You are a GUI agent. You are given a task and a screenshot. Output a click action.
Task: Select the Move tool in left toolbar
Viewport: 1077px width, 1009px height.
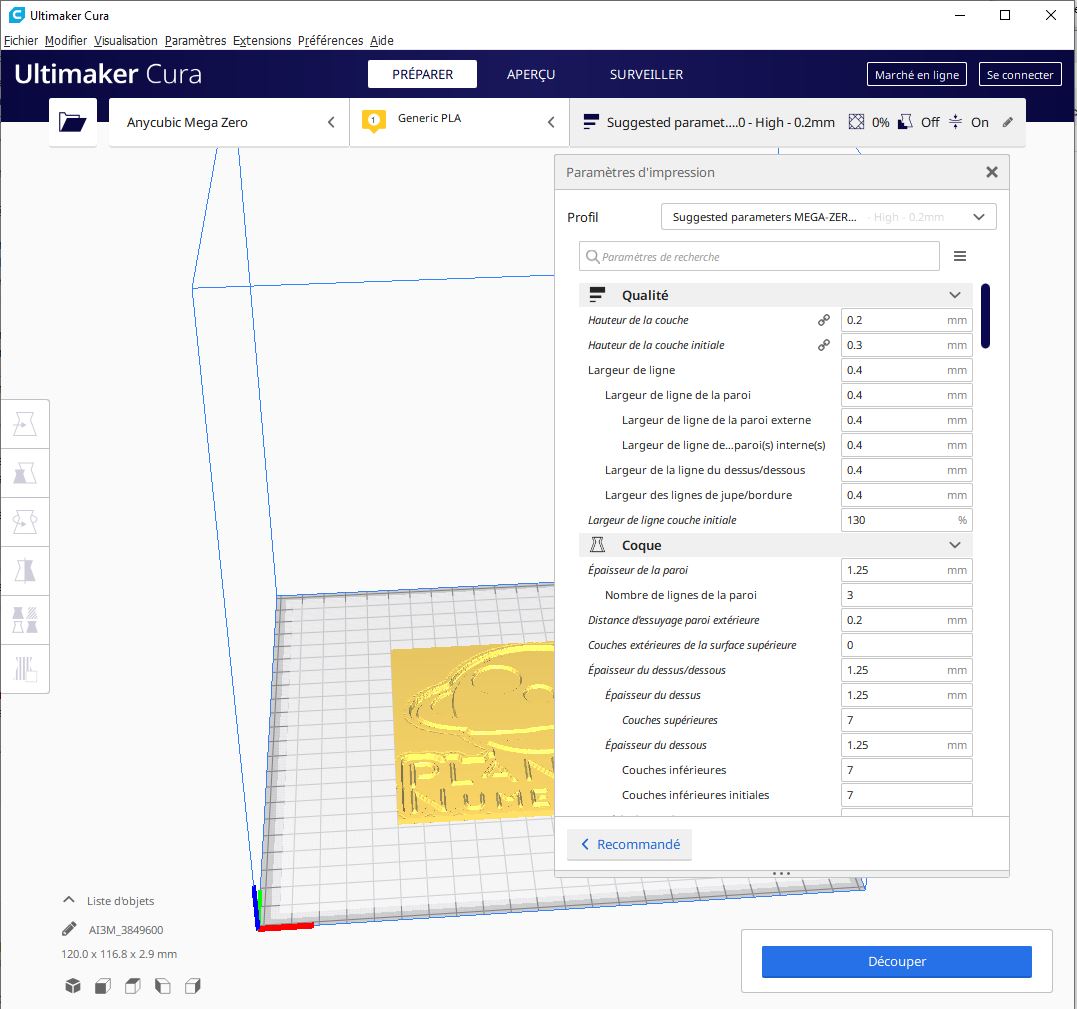[25, 424]
